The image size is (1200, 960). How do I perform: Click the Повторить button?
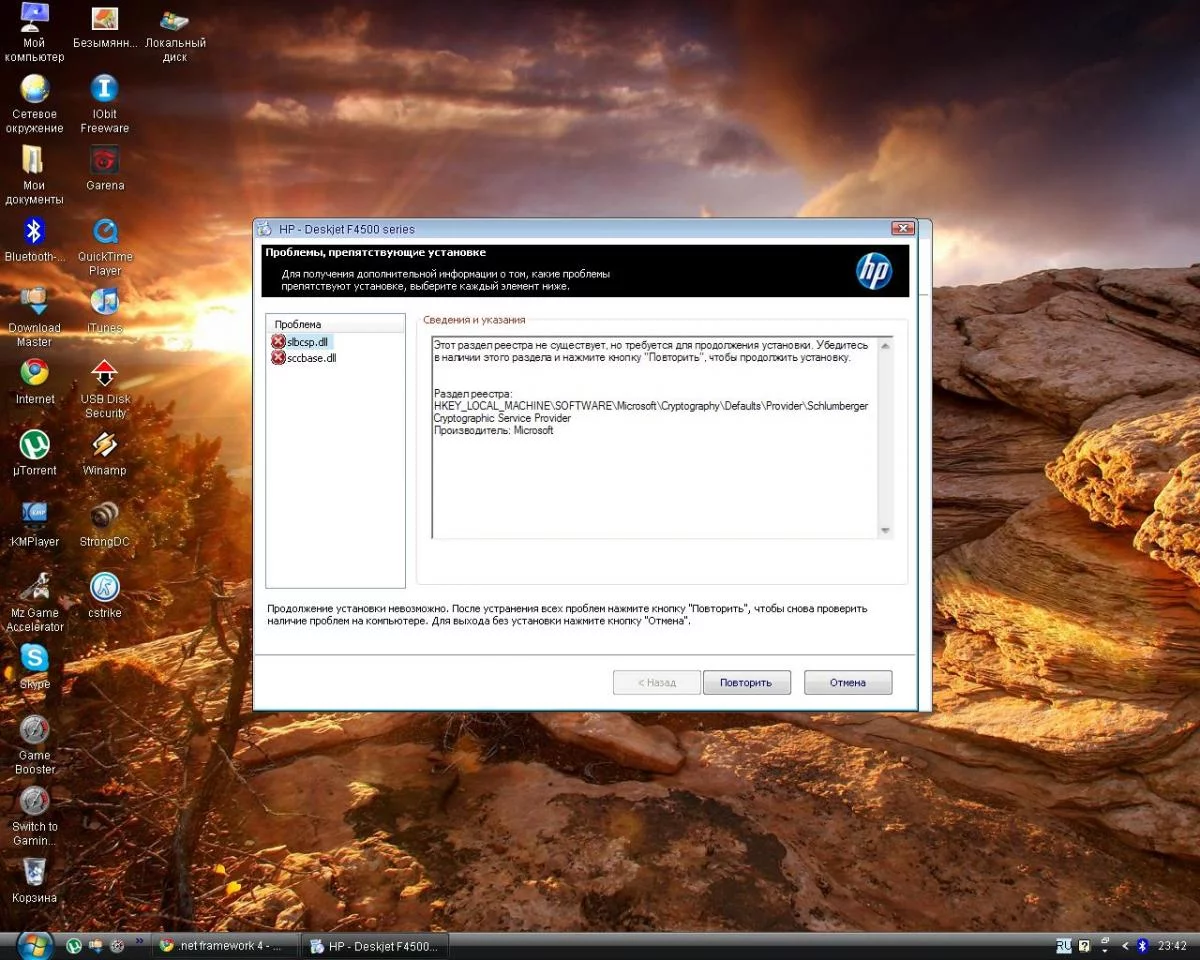pyautogui.click(x=746, y=683)
